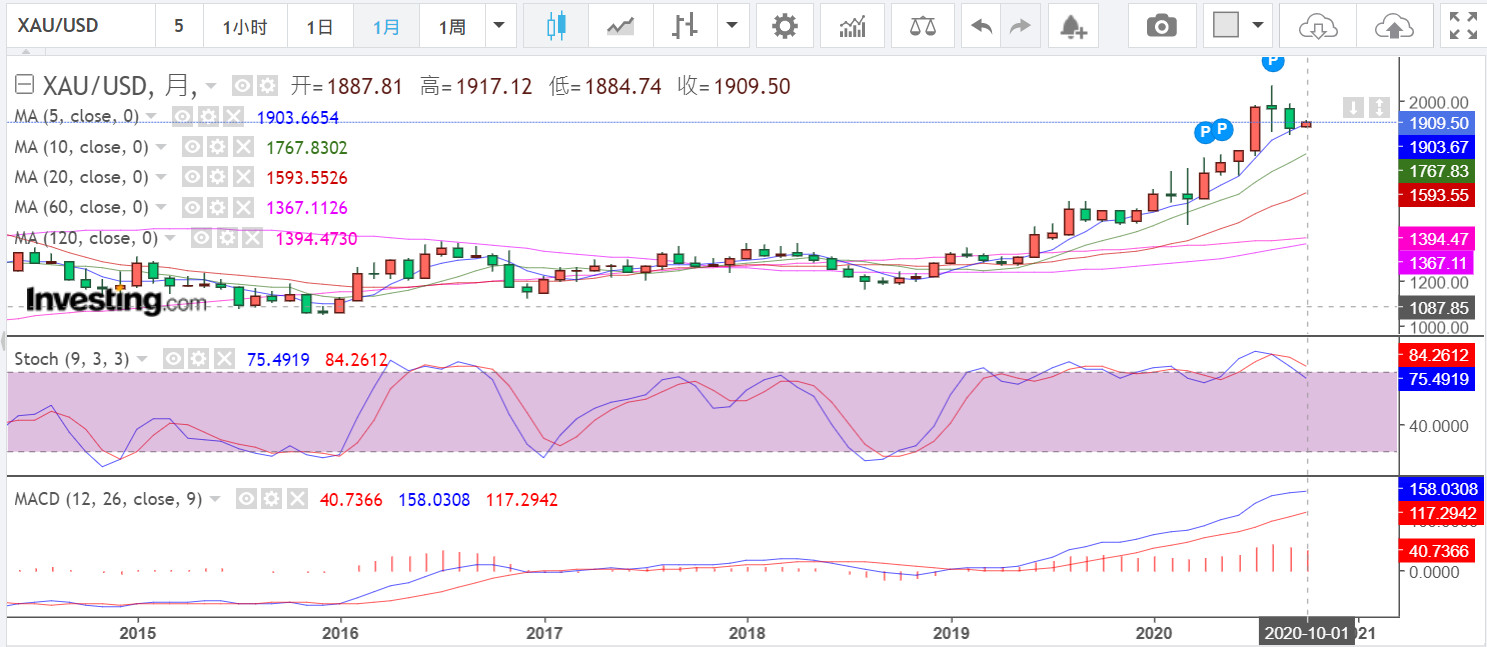1487x647 pixels.
Task: Select the 1小时 timeframe
Action: [x=244, y=26]
